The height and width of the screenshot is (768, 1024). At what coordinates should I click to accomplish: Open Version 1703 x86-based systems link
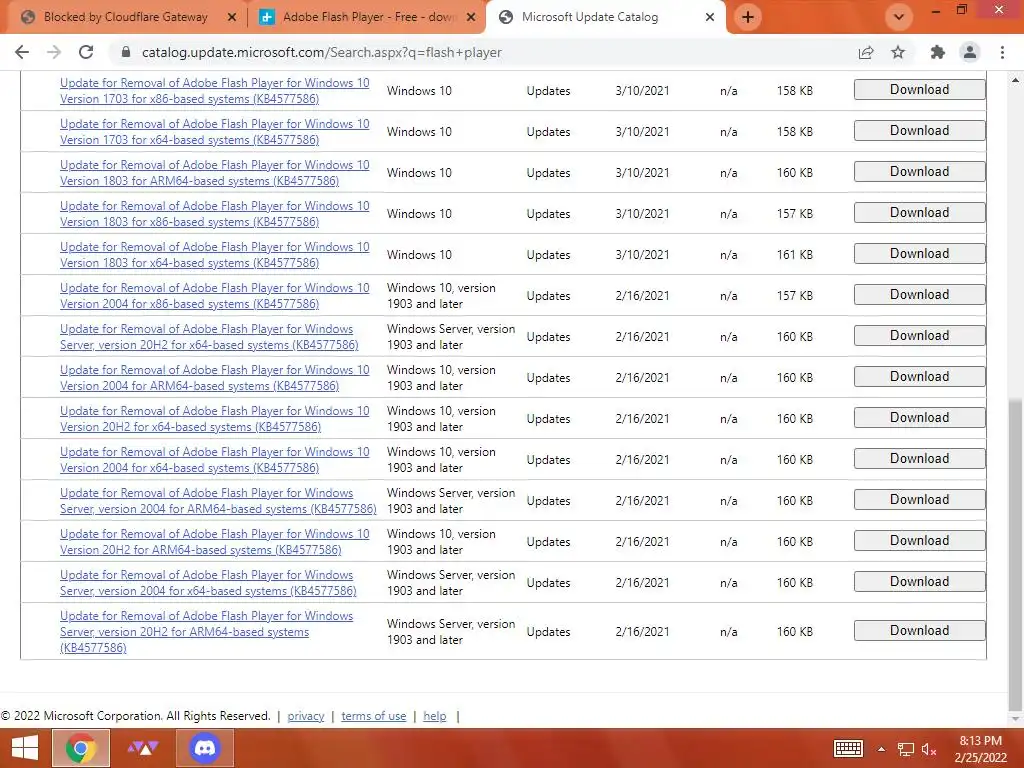tap(215, 91)
